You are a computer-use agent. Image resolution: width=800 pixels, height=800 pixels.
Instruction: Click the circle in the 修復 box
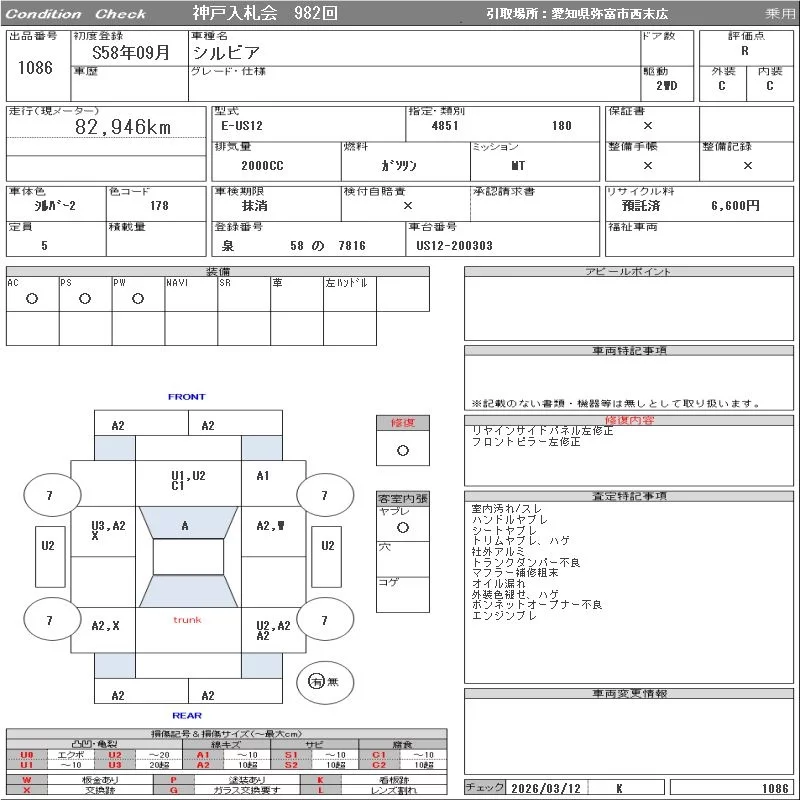pyautogui.click(x=403, y=450)
